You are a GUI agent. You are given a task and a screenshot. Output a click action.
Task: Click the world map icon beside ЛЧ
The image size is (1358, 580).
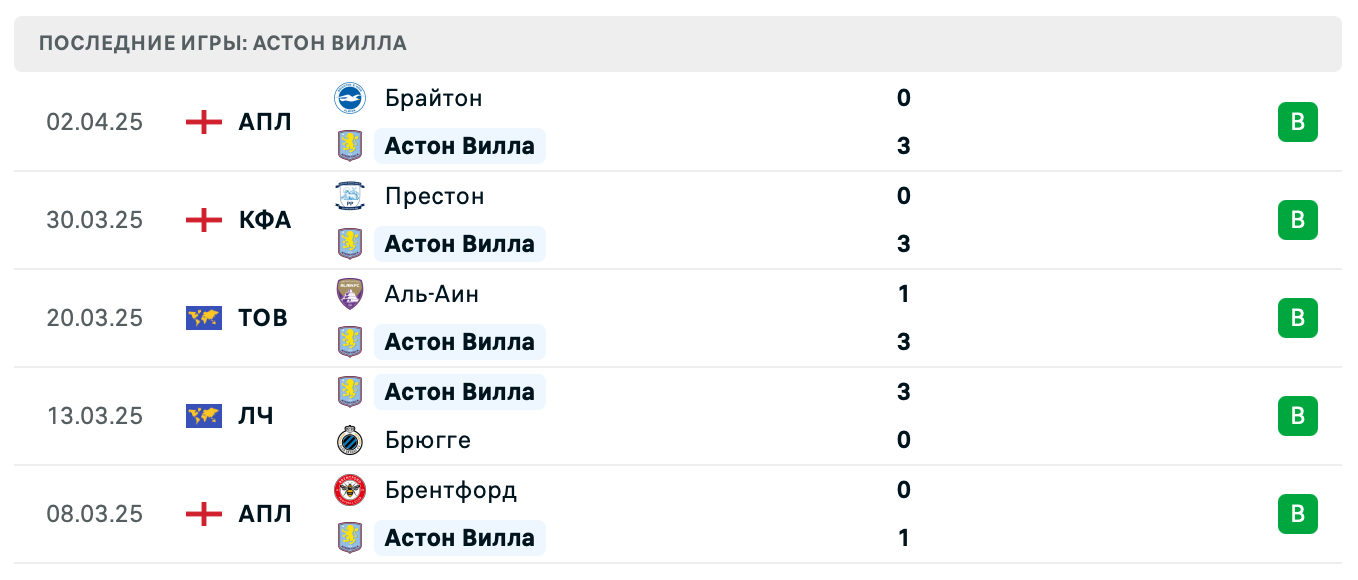[x=204, y=416]
